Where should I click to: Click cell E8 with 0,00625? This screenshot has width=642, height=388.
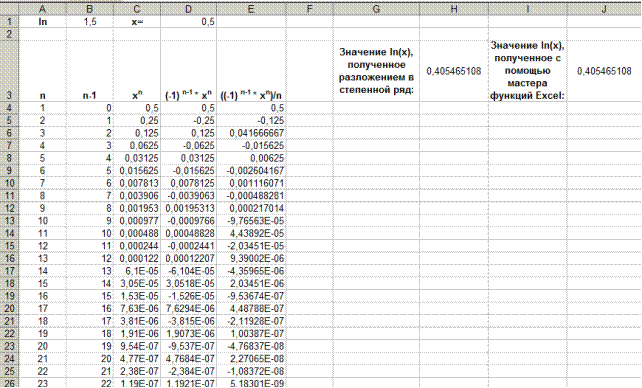pyautogui.click(x=251, y=158)
